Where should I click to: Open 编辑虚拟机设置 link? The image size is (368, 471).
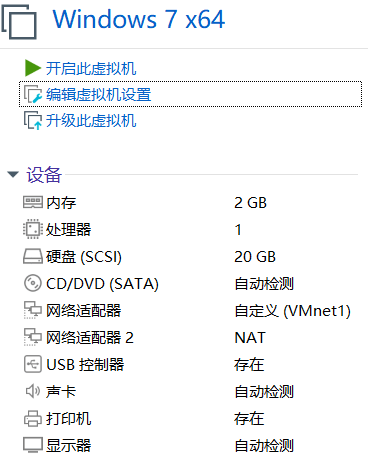pos(98,94)
